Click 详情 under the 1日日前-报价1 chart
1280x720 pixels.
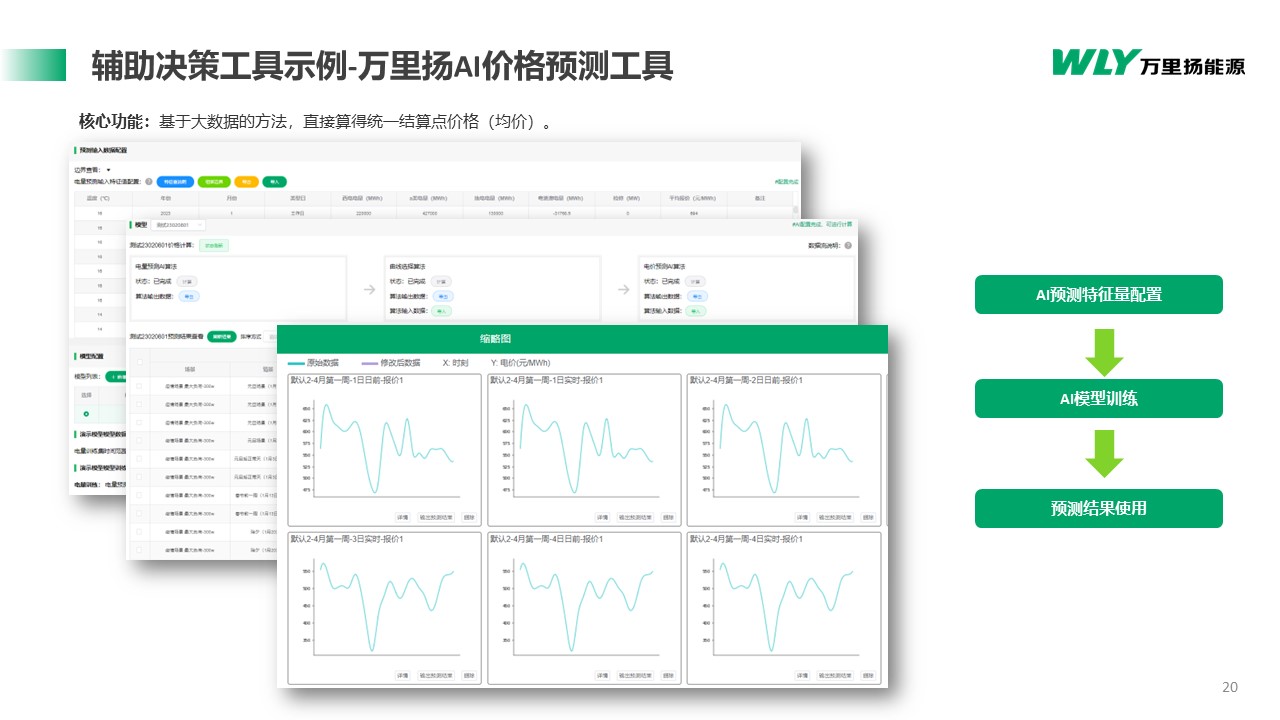pyautogui.click(x=402, y=518)
